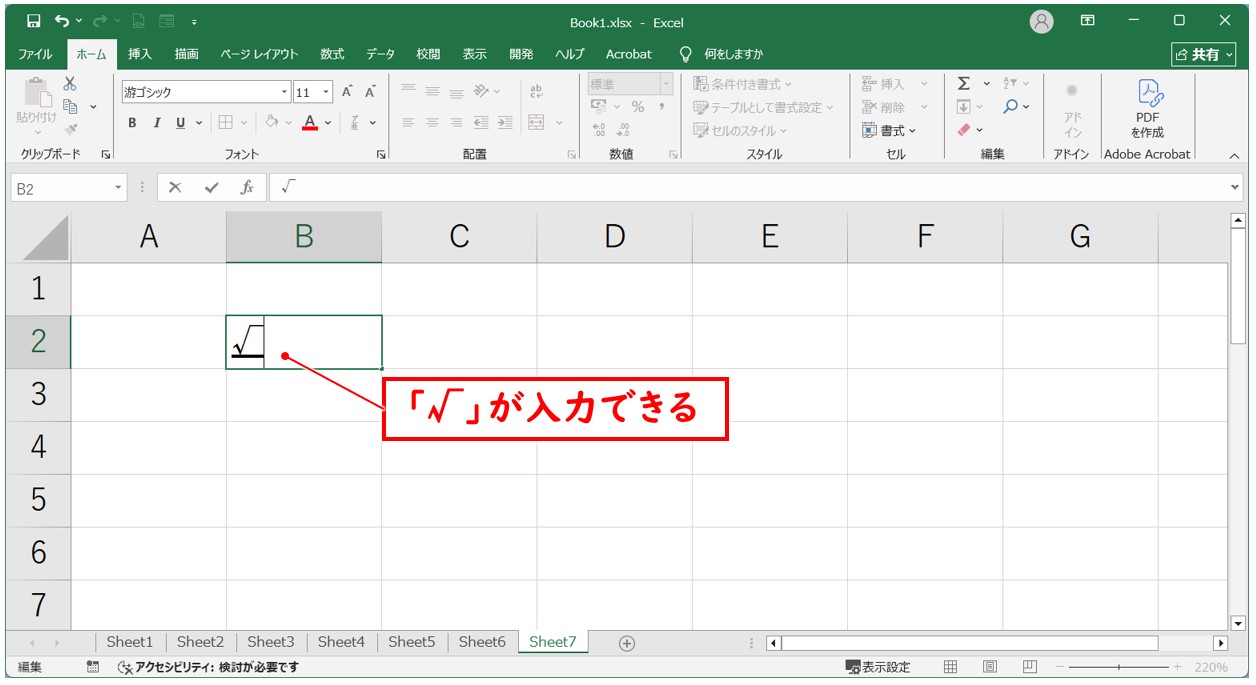
Task: Click the insert function fx icon
Action: click(x=247, y=186)
